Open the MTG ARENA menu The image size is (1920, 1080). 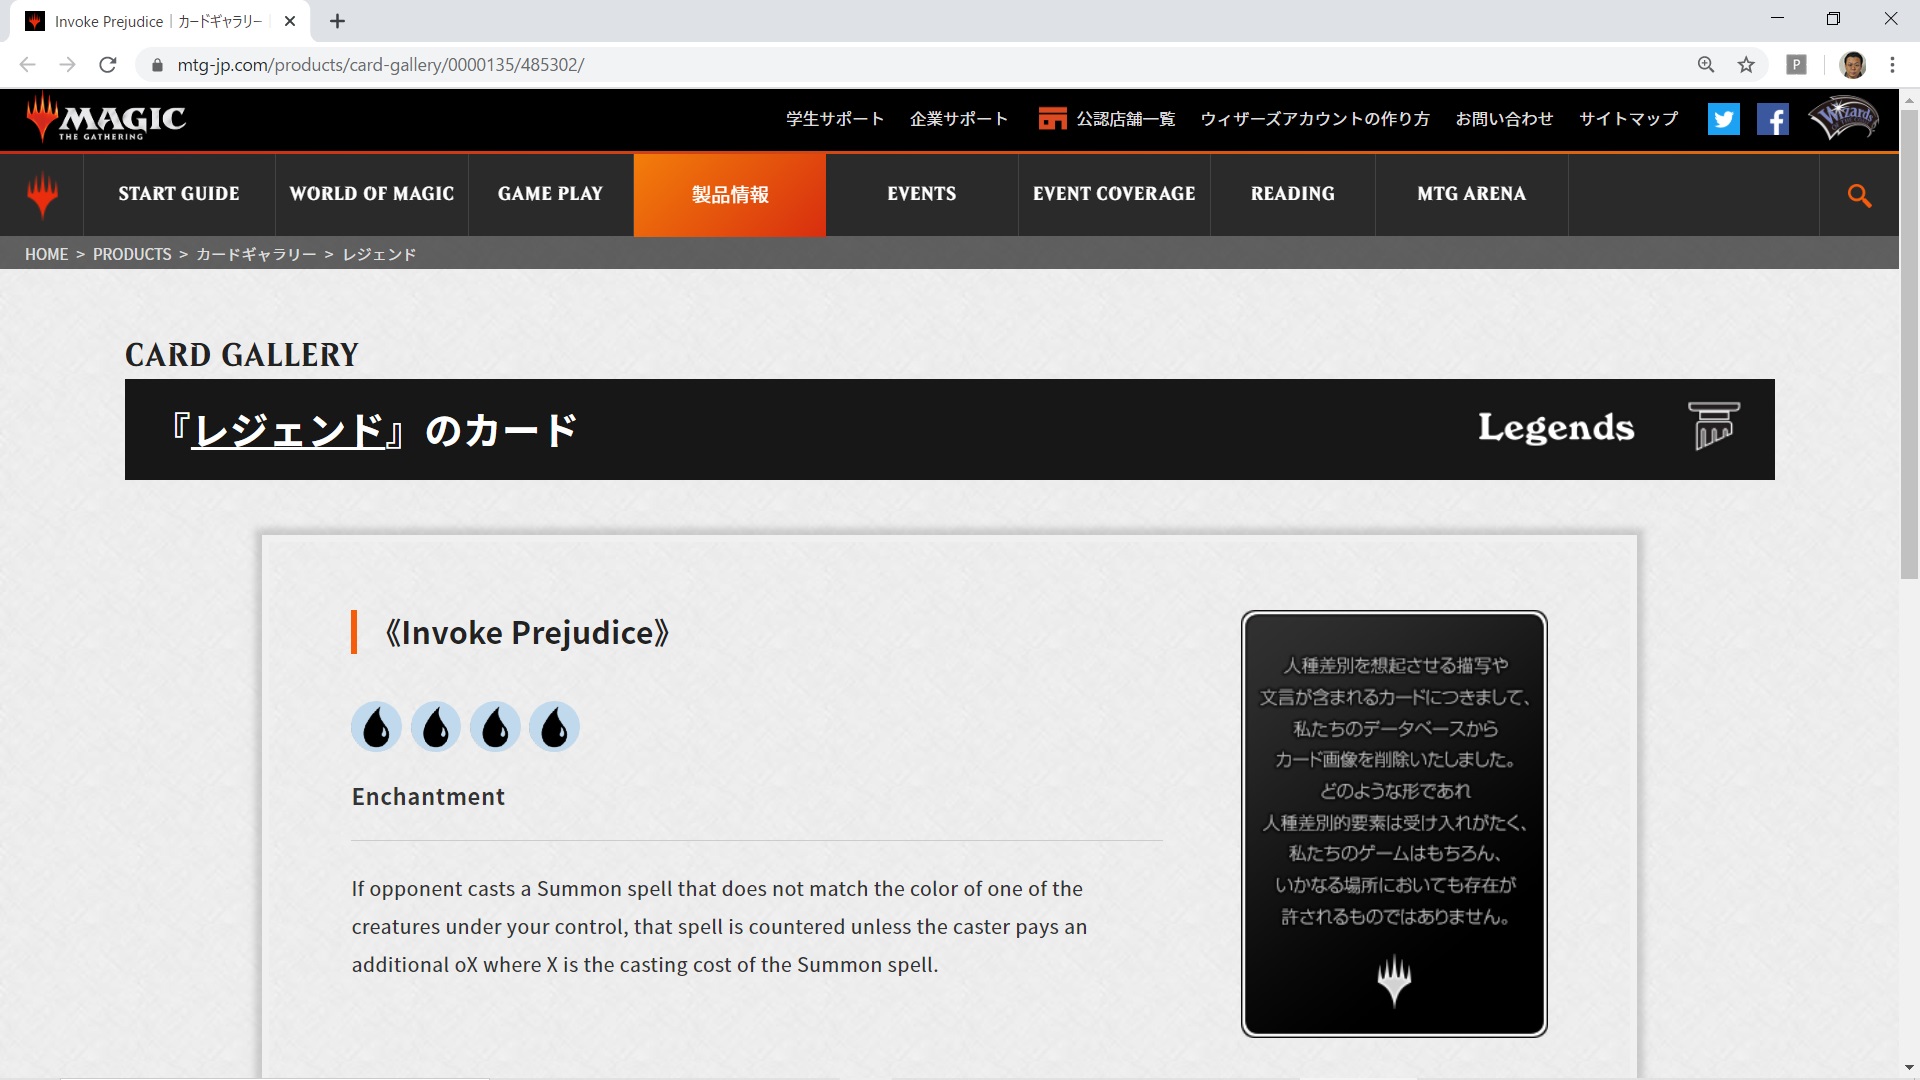tap(1472, 194)
